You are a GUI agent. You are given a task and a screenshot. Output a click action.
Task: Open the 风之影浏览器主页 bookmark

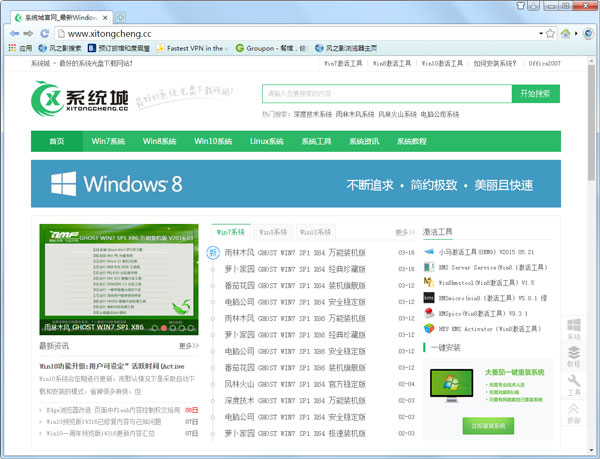(346, 48)
